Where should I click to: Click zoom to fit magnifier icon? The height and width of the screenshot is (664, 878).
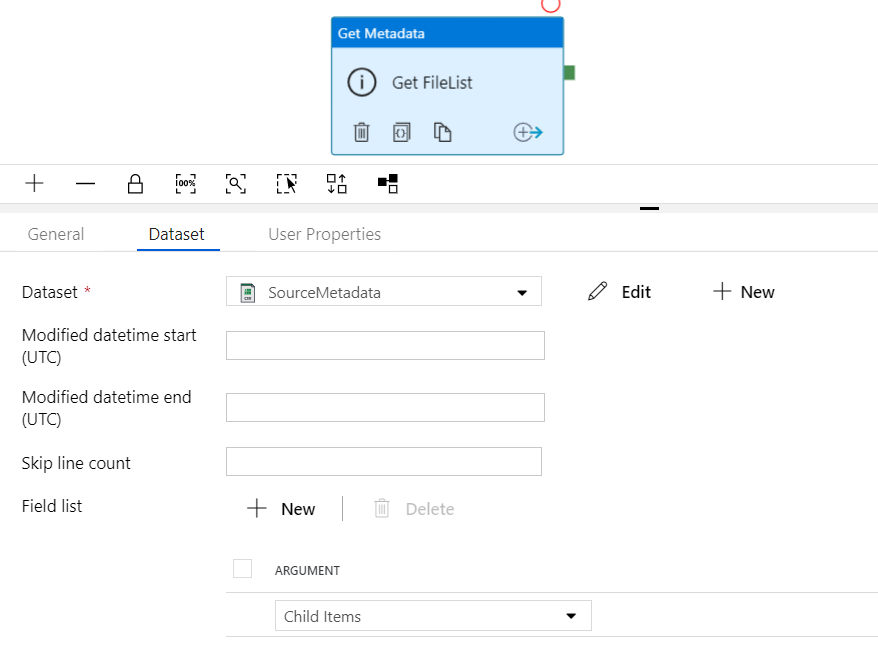tap(236, 183)
